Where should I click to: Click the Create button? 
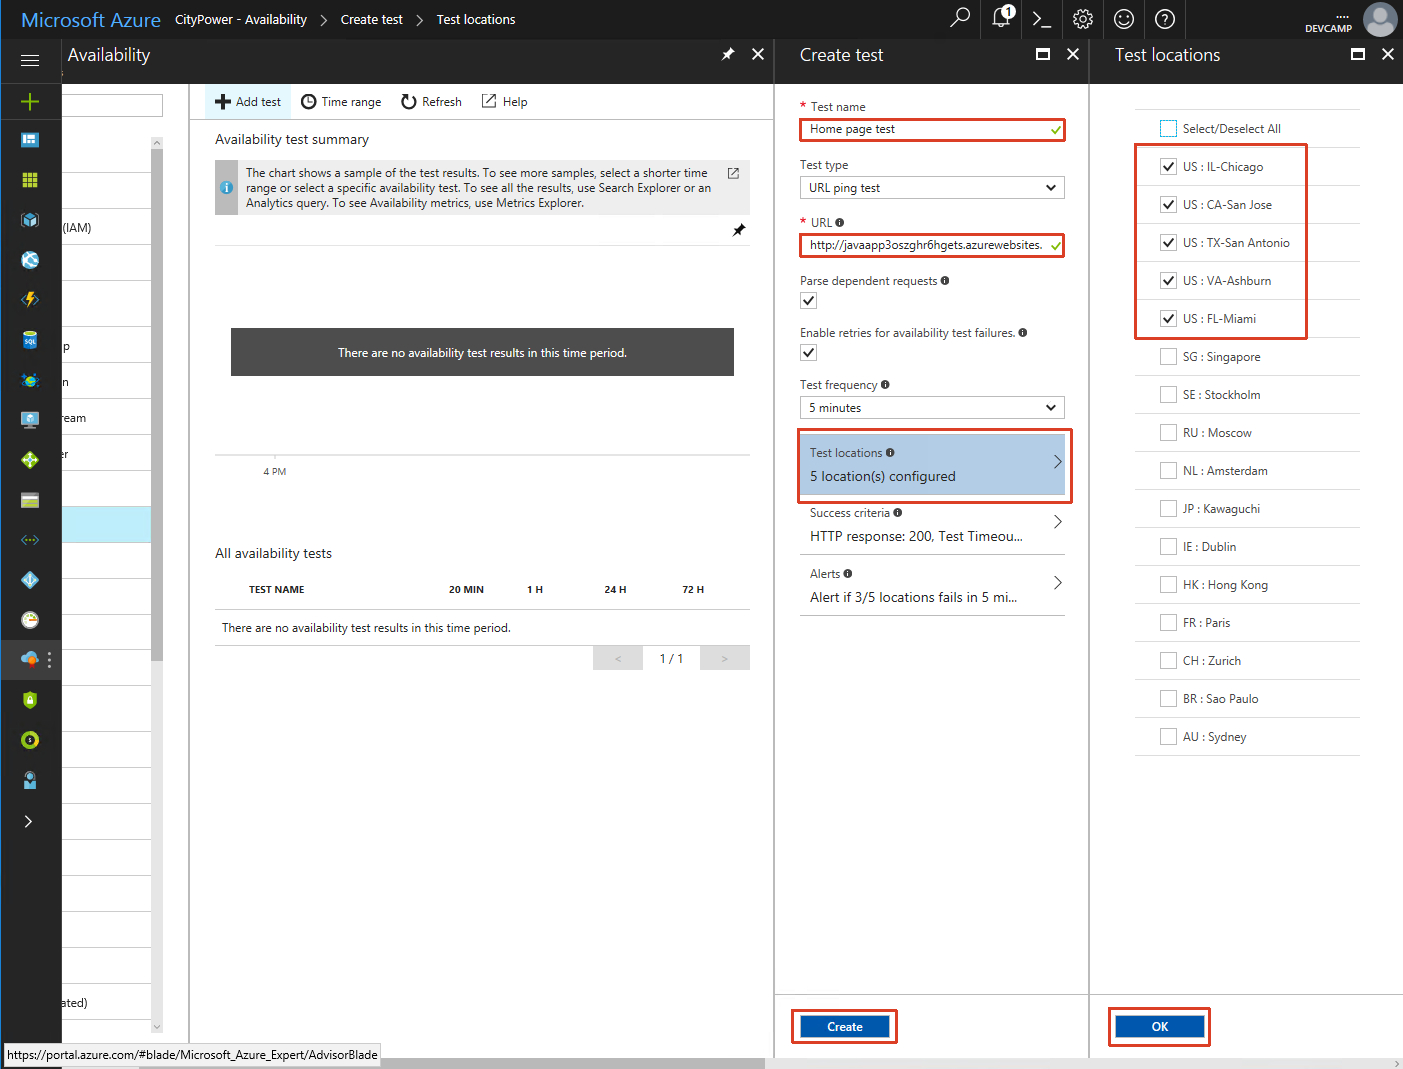click(845, 1027)
